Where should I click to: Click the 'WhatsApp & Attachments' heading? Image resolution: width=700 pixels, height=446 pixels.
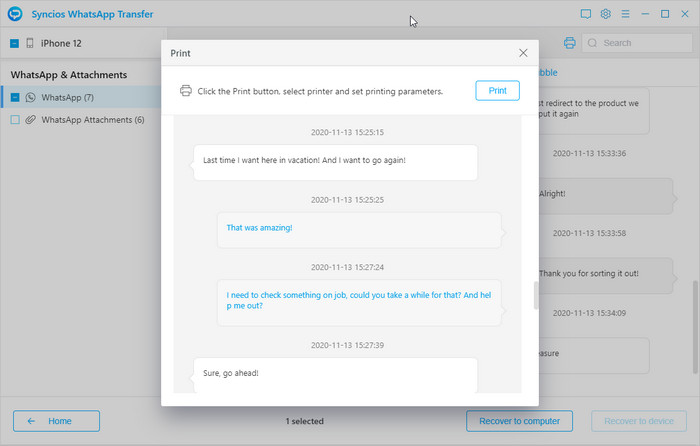(x=69, y=75)
